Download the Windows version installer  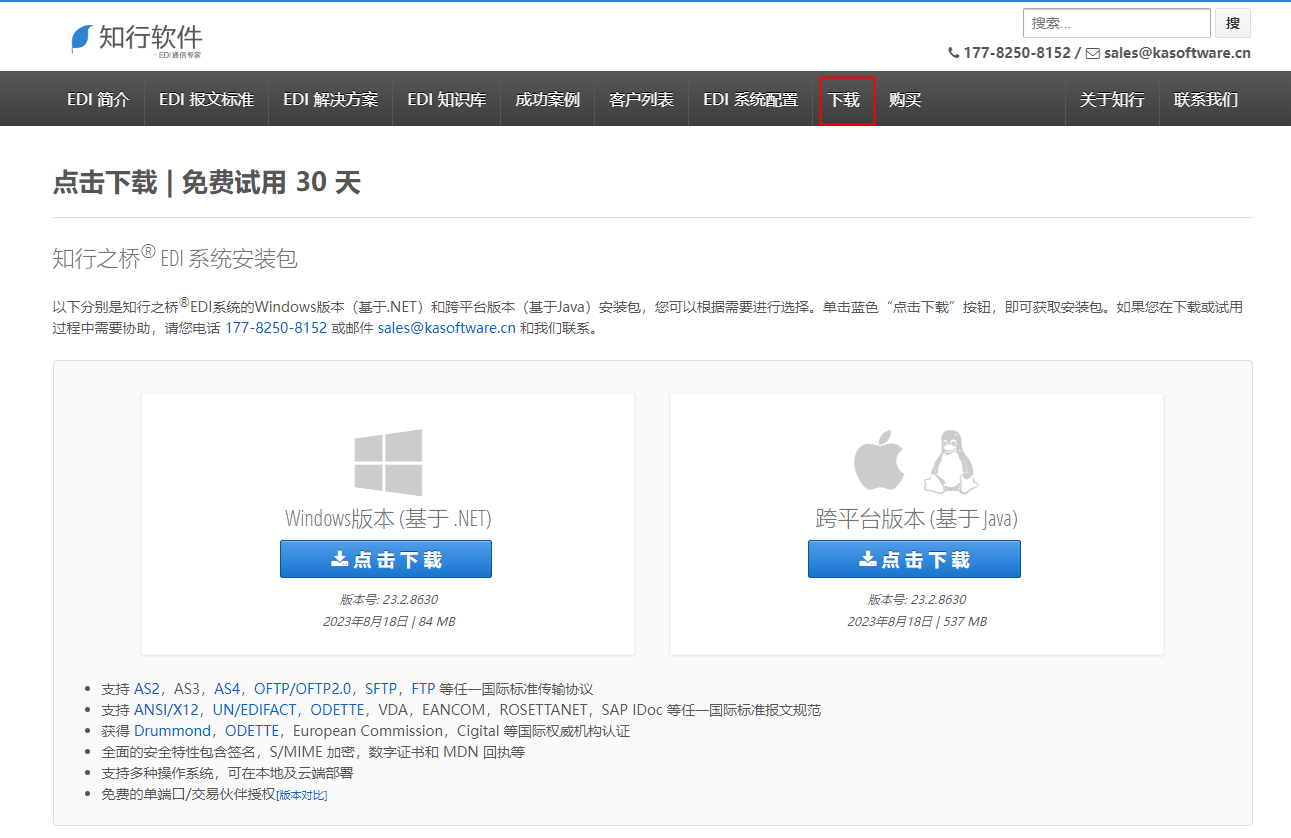pyautogui.click(x=386, y=559)
